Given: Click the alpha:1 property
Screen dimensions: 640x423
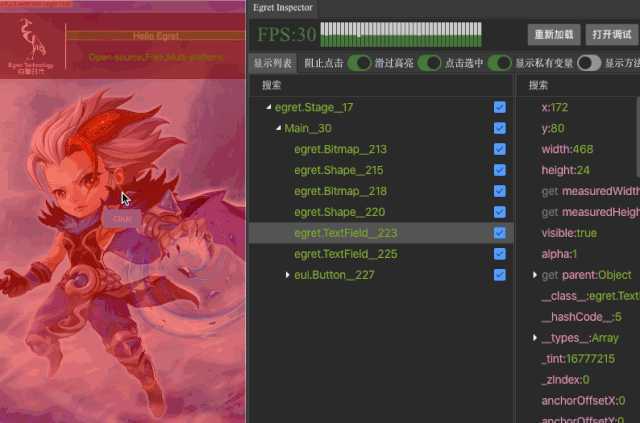Looking at the screenshot, I should coord(559,254).
